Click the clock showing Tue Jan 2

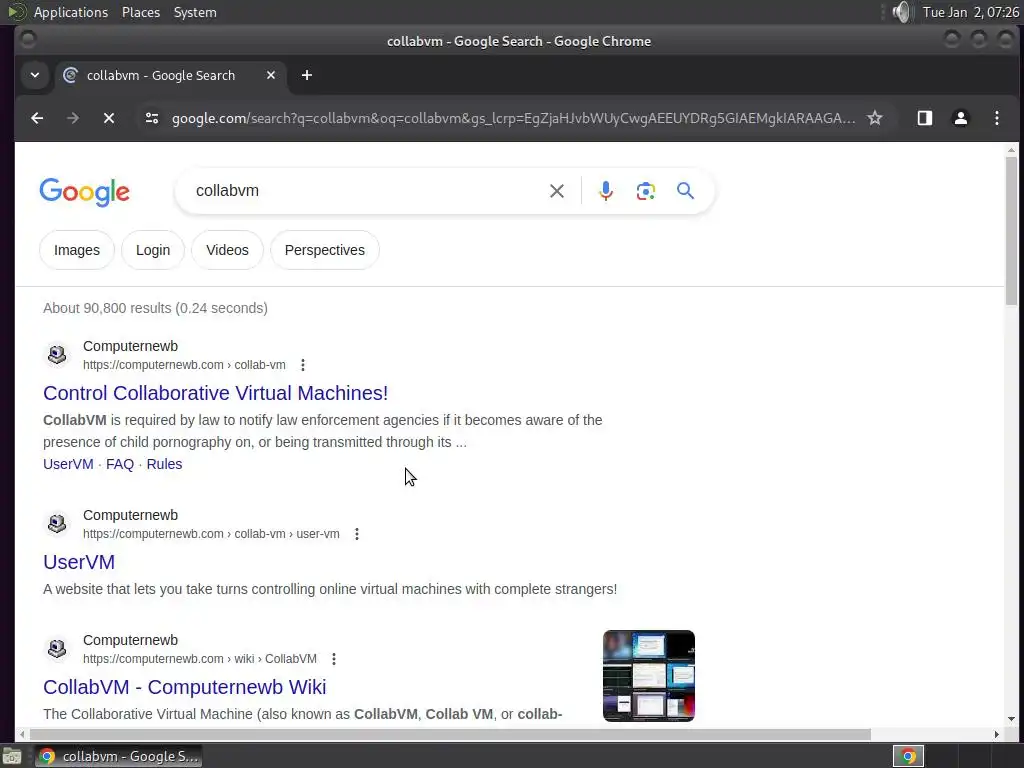[970, 12]
